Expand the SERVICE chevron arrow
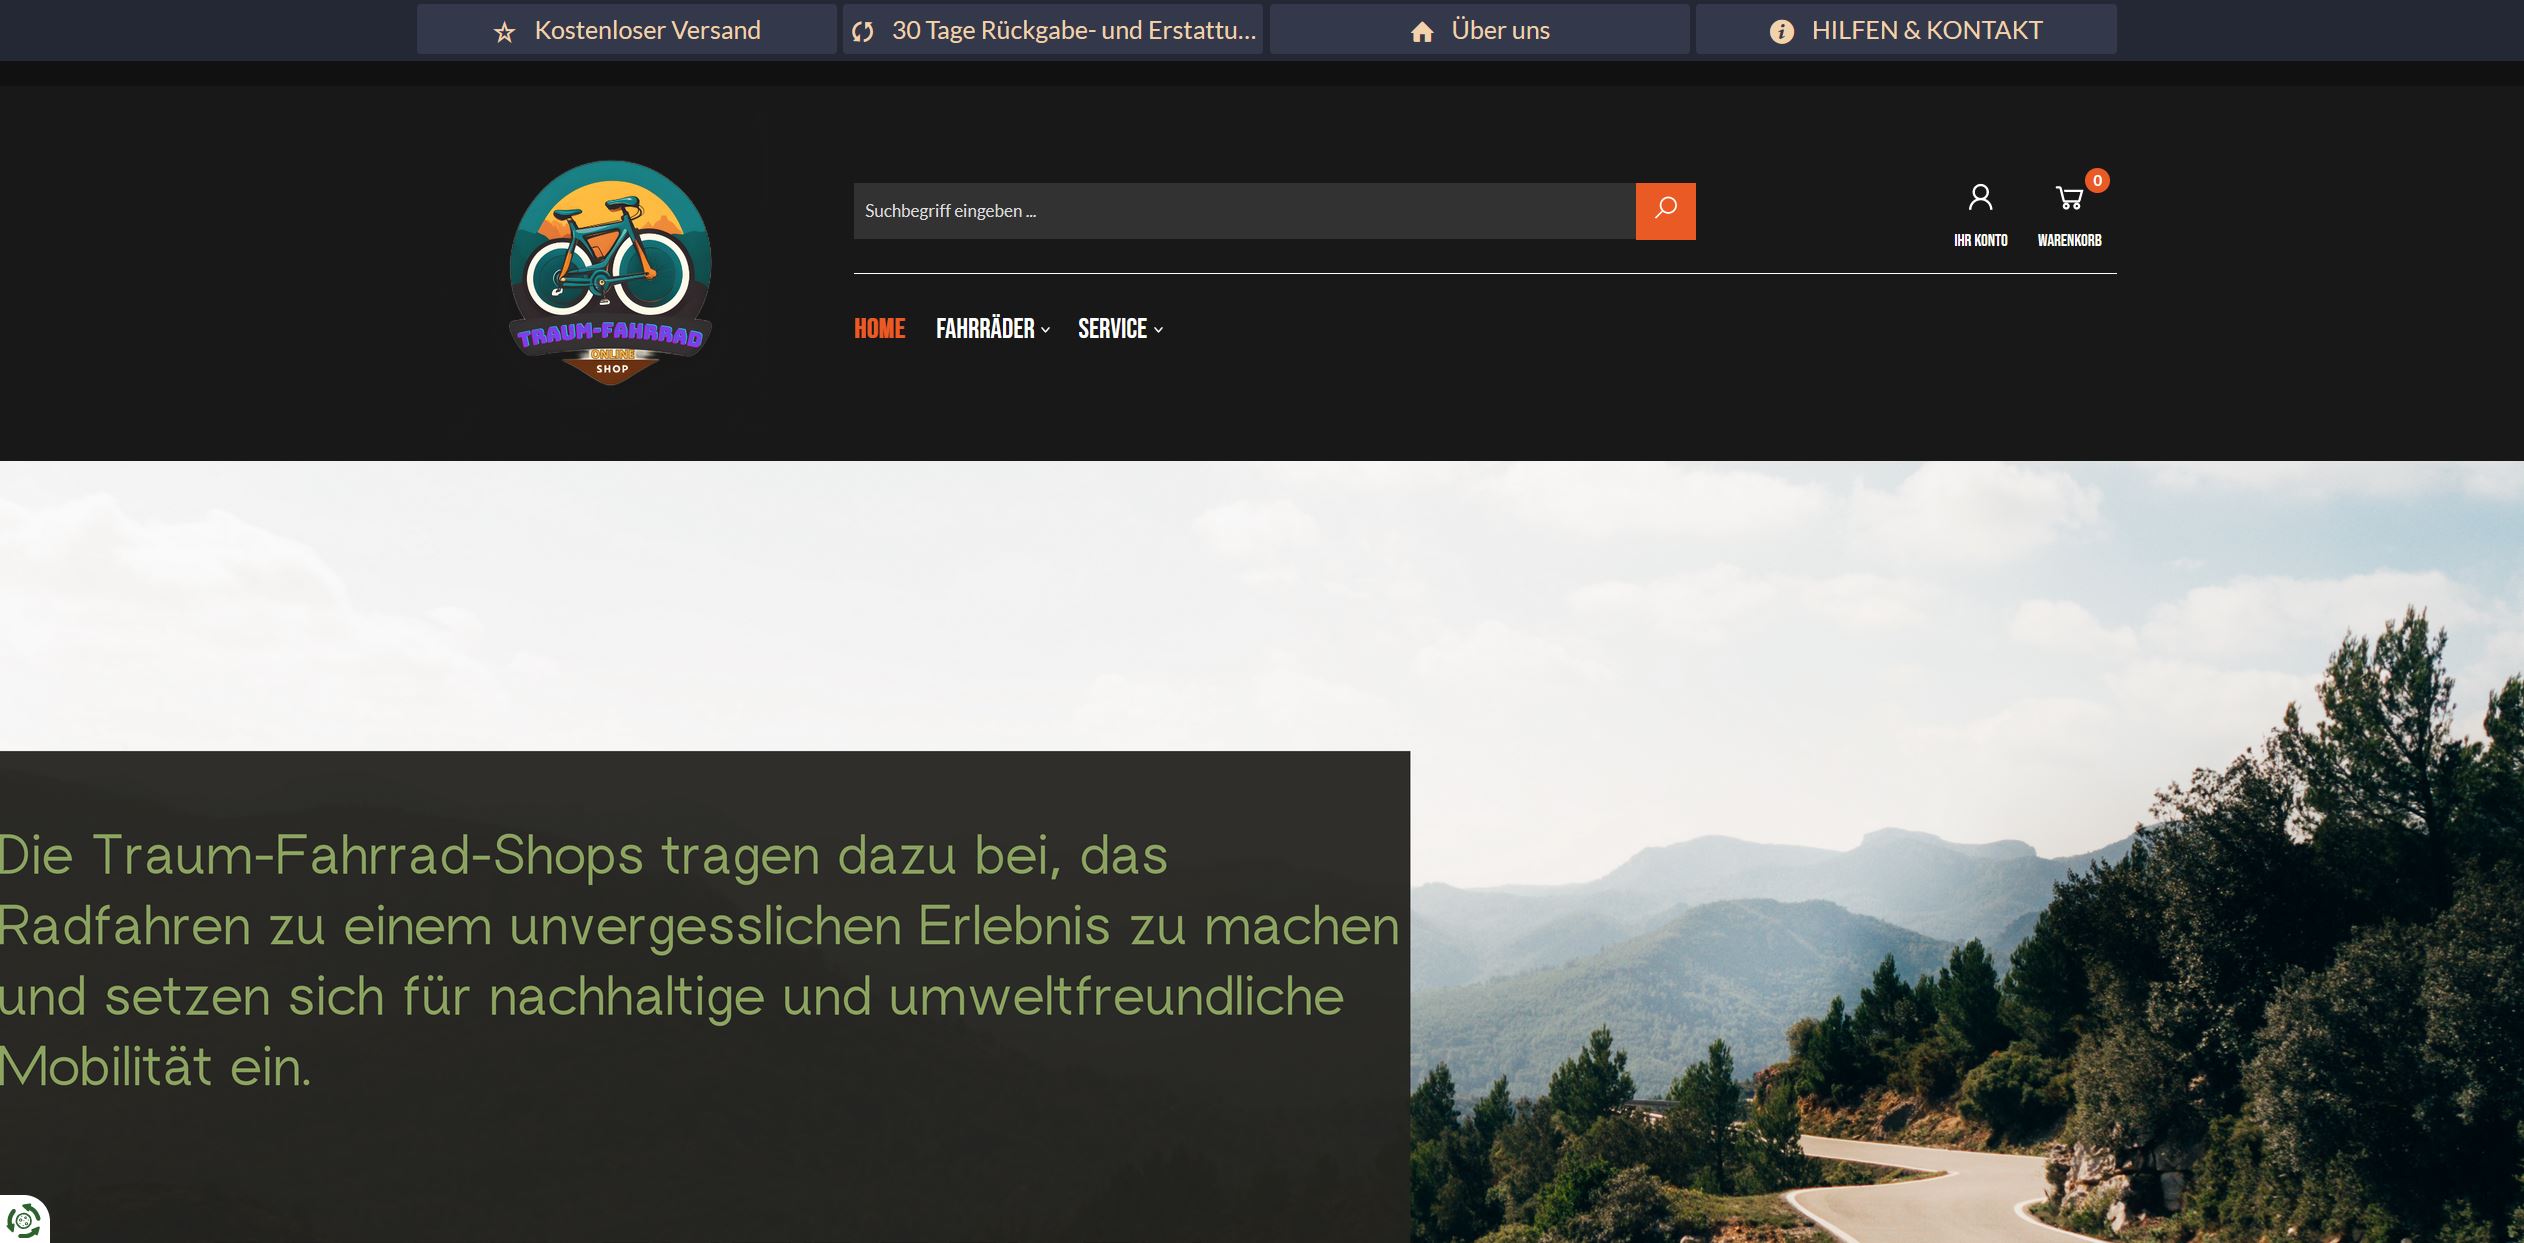The image size is (2524, 1243). (1158, 330)
